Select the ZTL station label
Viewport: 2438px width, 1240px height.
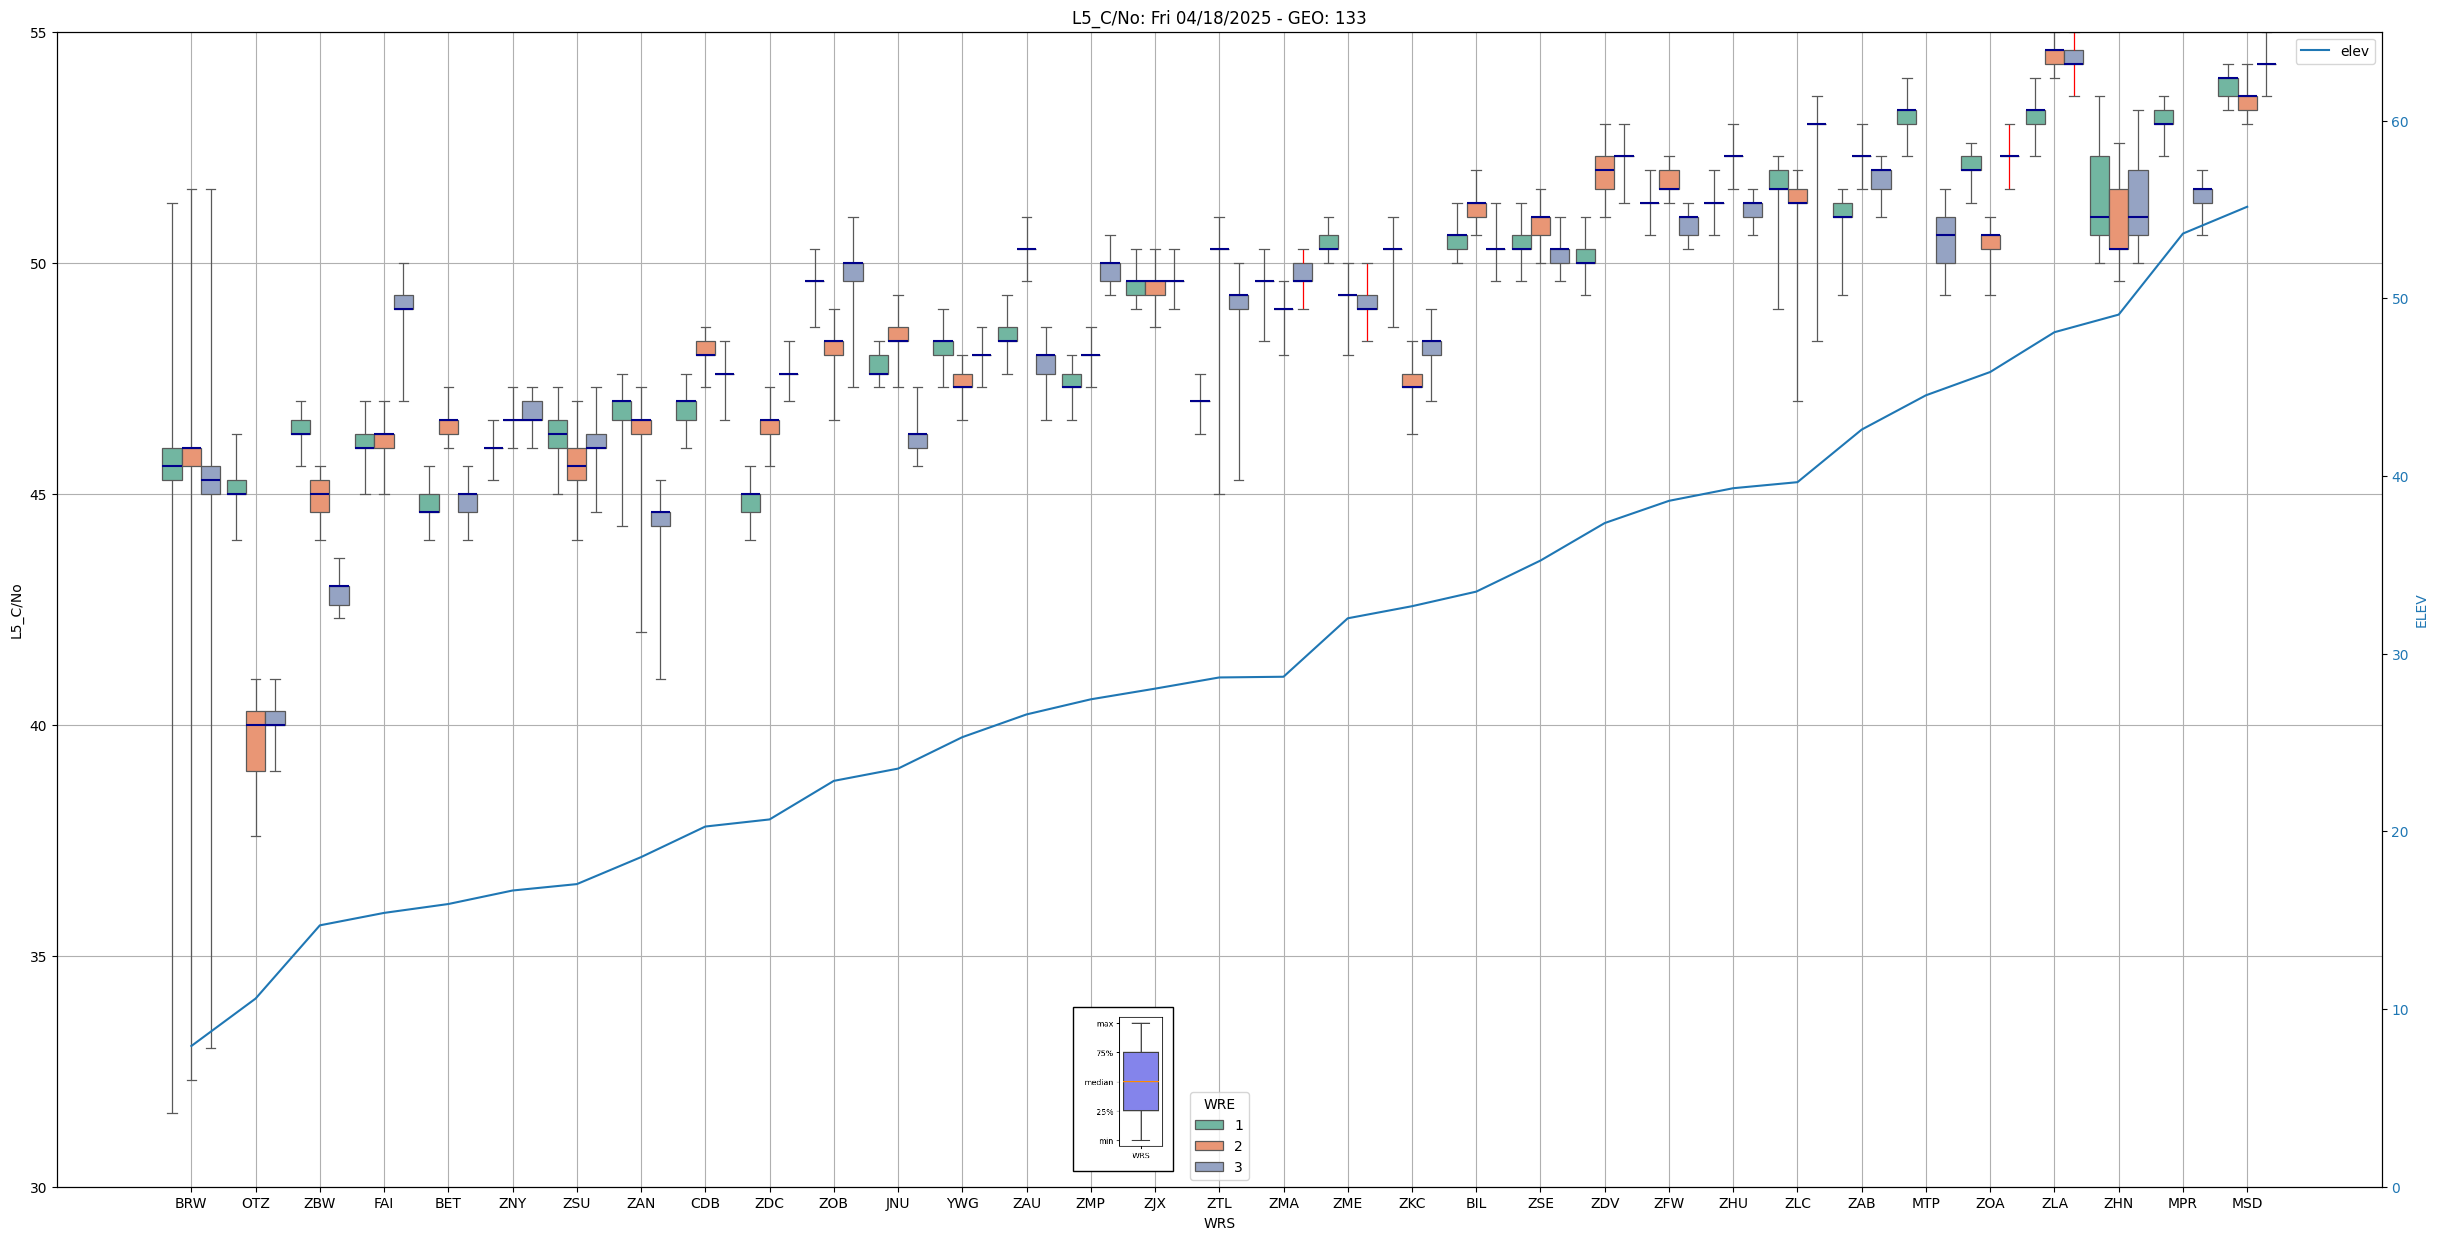[x=1219, y=1203]
